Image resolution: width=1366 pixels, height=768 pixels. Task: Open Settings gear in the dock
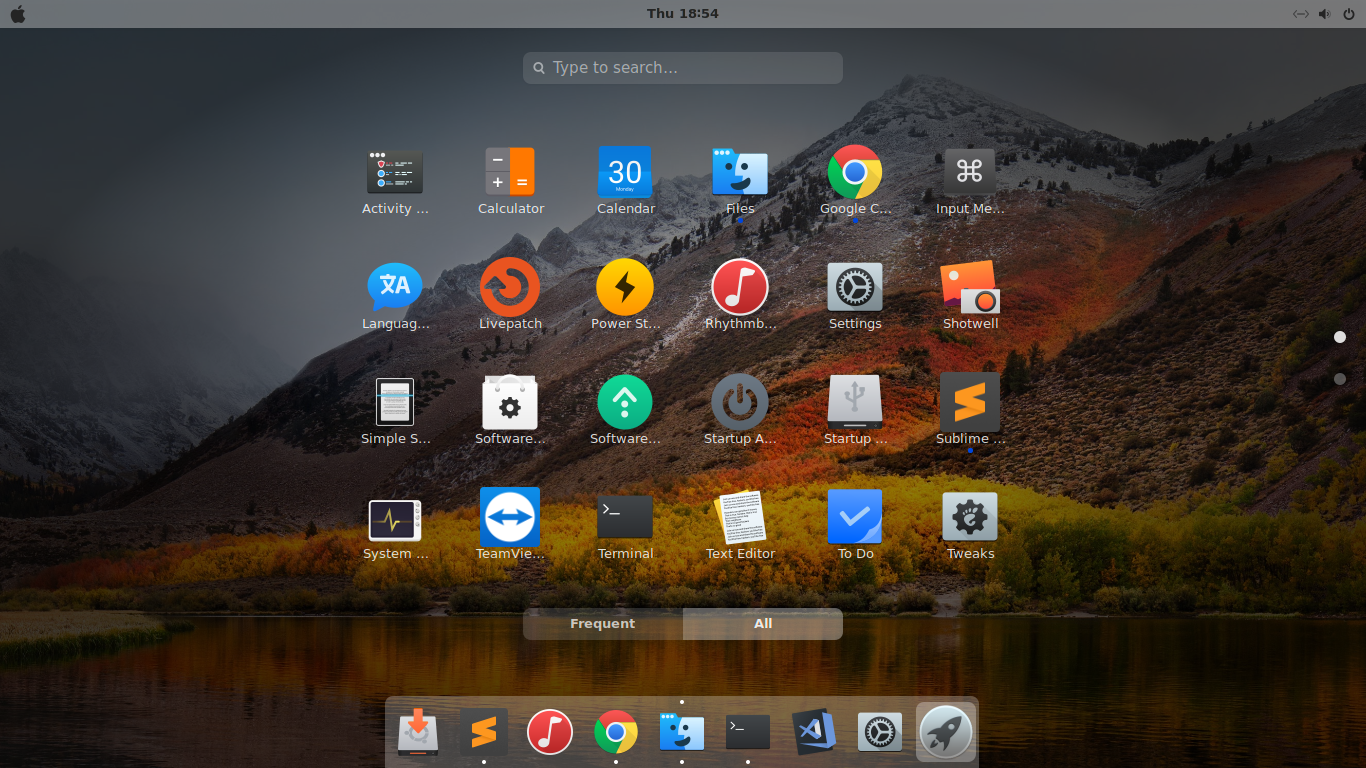[x=880, y=733]
